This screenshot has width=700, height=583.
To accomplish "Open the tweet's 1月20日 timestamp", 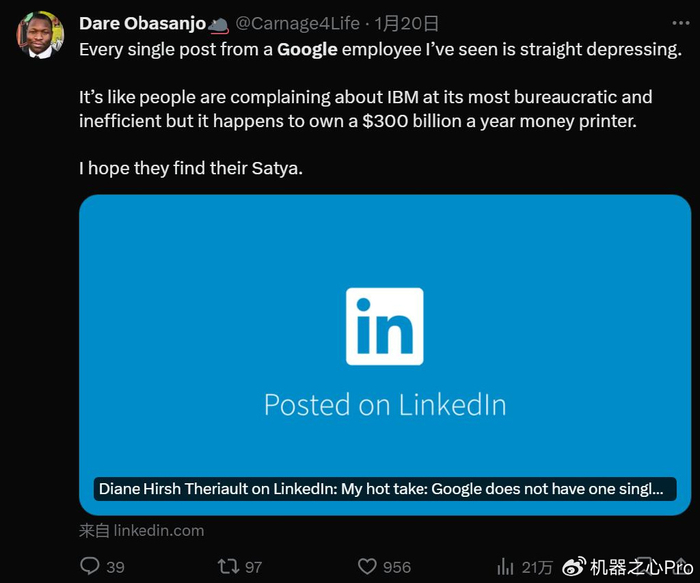I will coord(407,24).
